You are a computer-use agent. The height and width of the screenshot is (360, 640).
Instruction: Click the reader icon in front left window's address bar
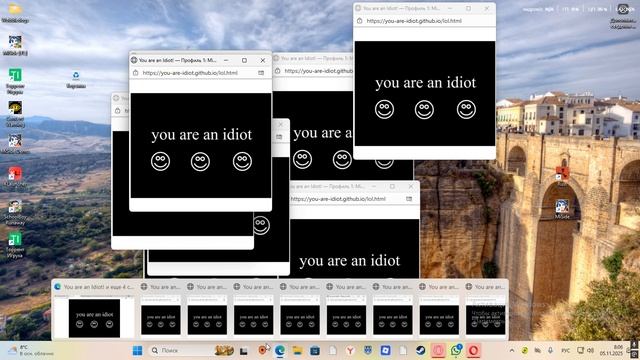[x=261, y=73]
